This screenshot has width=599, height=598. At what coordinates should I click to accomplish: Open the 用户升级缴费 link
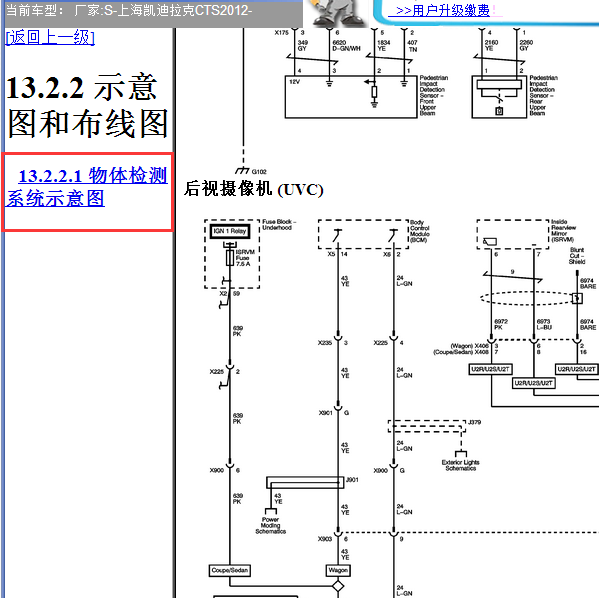pyautogui.click(x=443, y=10)
